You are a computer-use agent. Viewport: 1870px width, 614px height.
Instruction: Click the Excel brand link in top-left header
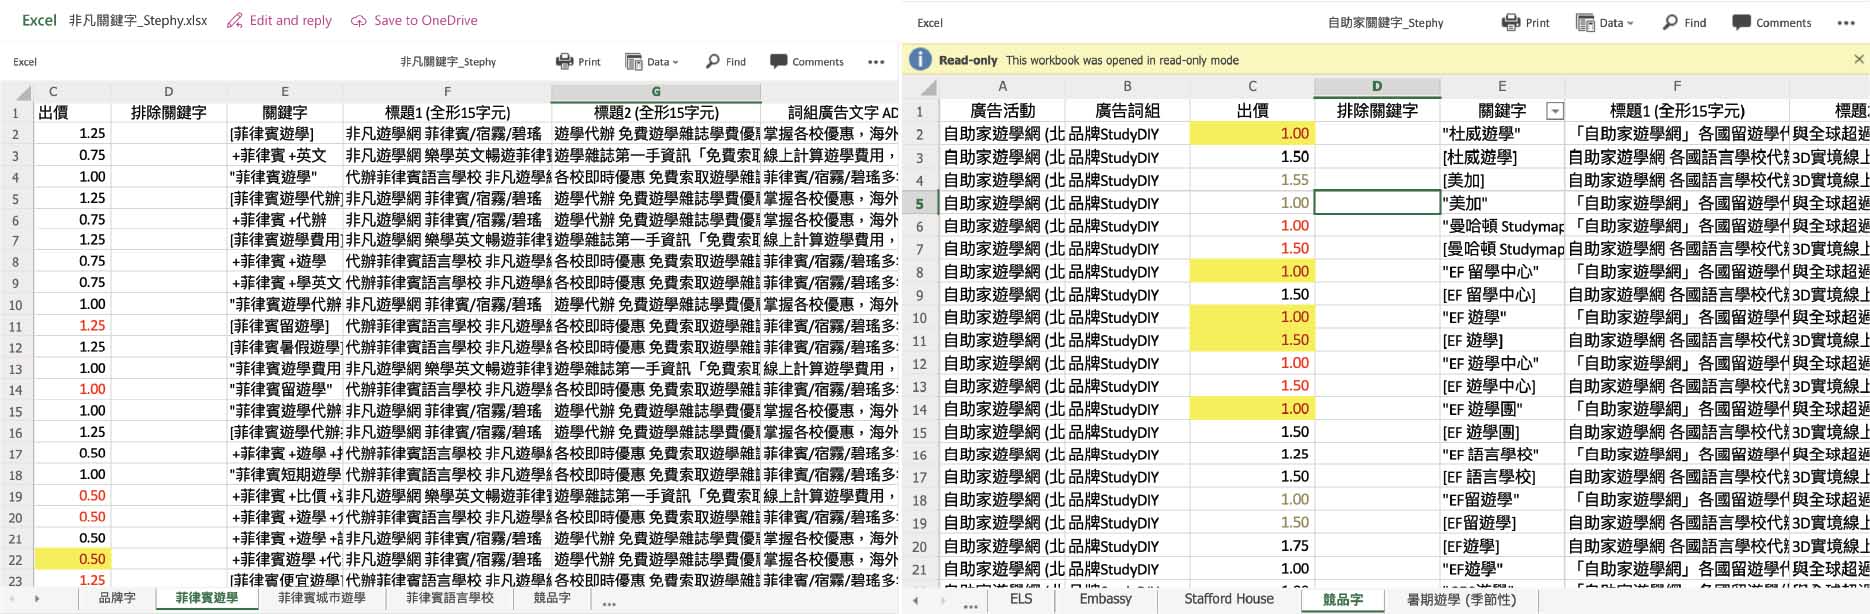[x=40, y=20]
